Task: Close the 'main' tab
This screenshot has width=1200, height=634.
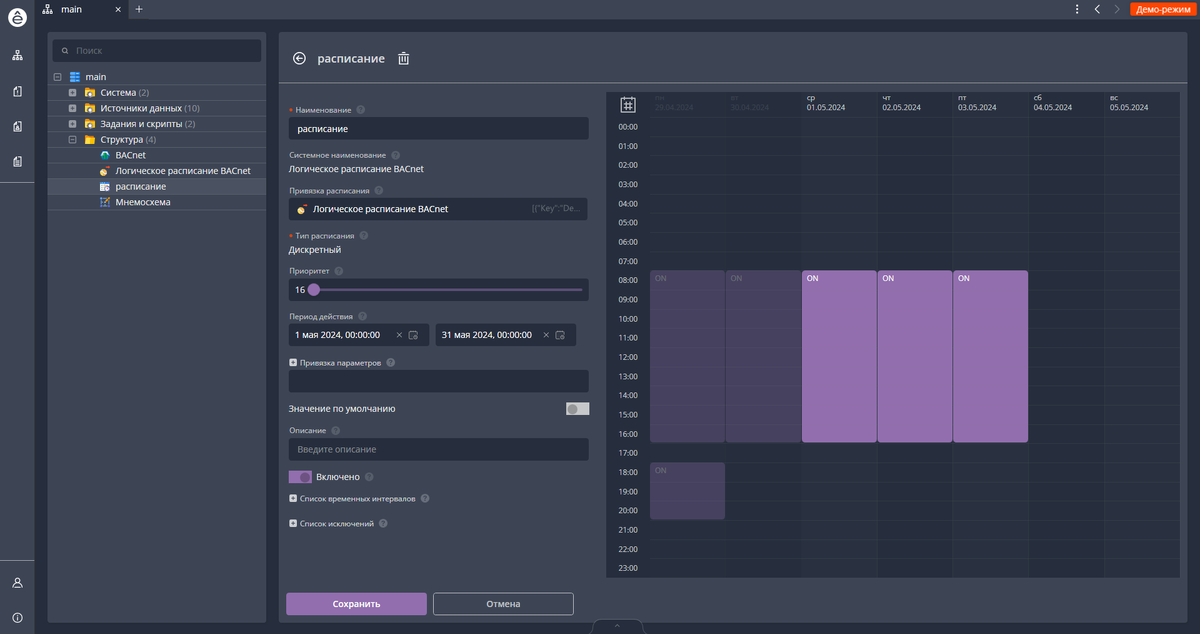Action: pos(118,9)
